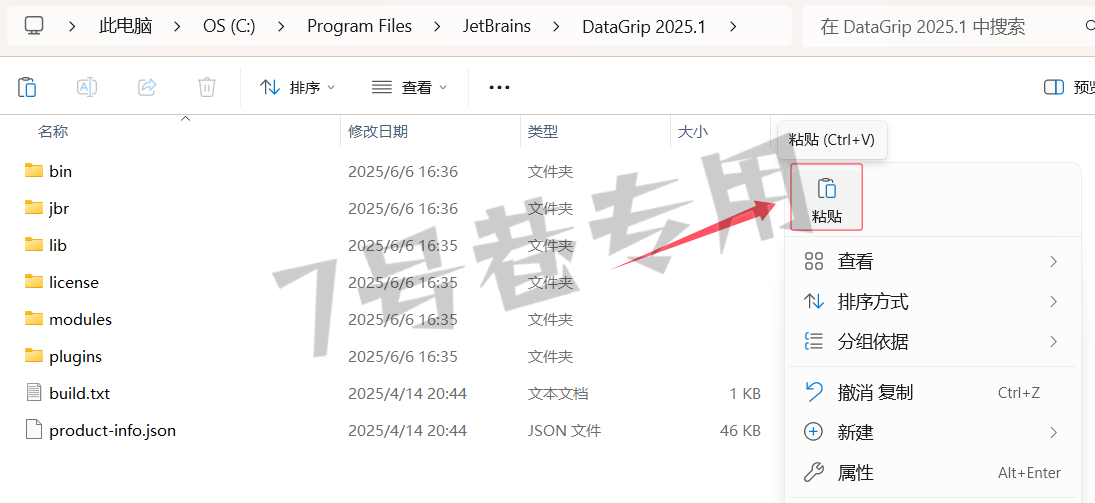Screen dimensions: 1095x503
Task: Click the 属性 wrench icon in context menu
Action: tap(814, 473)
